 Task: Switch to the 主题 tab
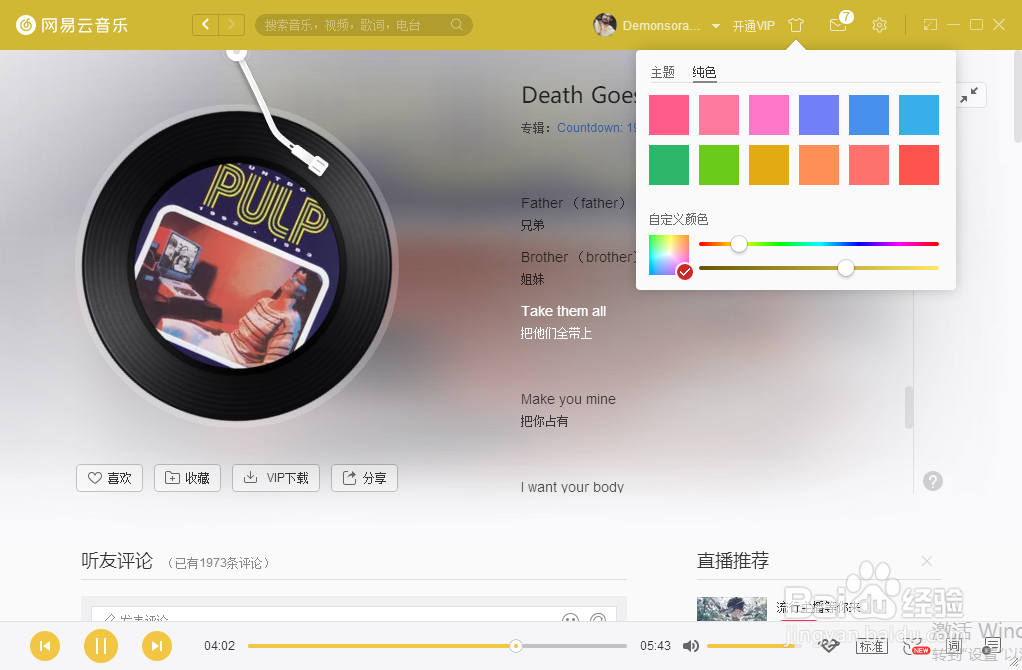click(662, 72)
